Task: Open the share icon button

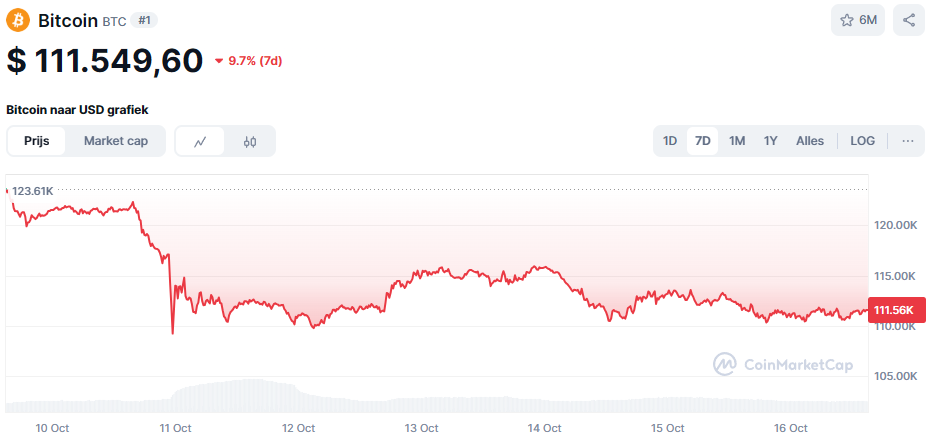Action: tap(909, 20)
